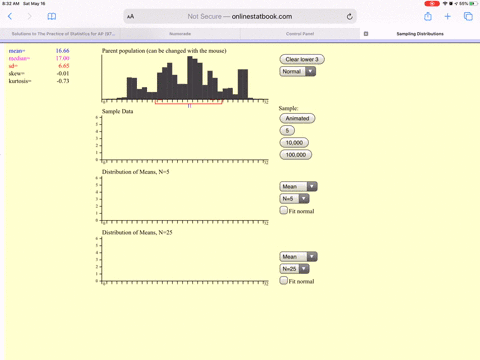
Task: Open the Mean statistic dropdown above N=25
Action: [x=298, y=257]
